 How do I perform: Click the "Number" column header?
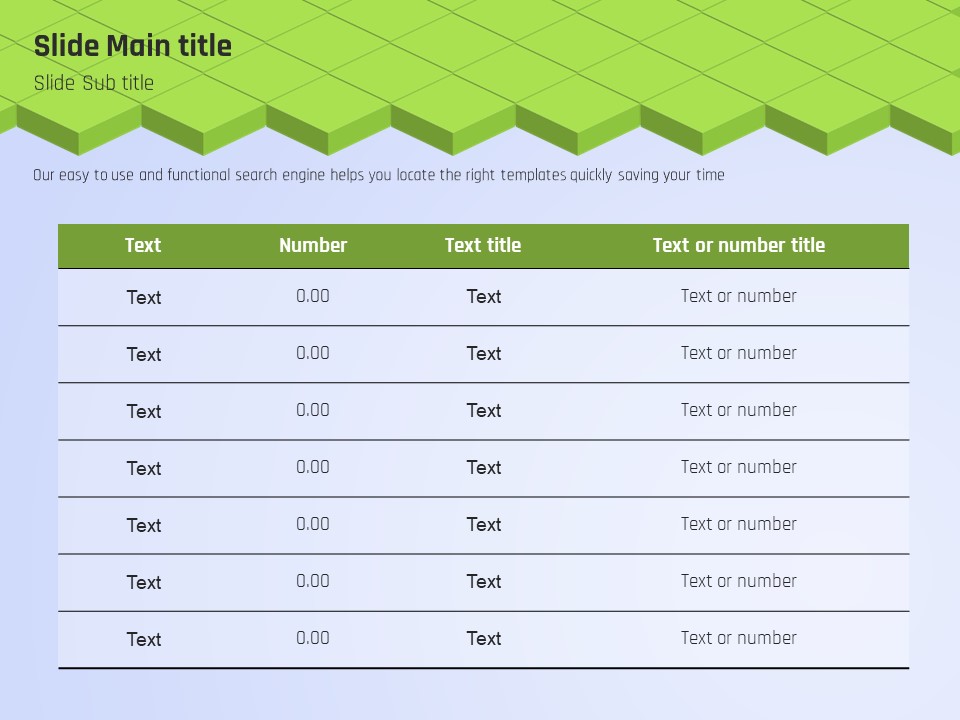[x=313, y=245]
